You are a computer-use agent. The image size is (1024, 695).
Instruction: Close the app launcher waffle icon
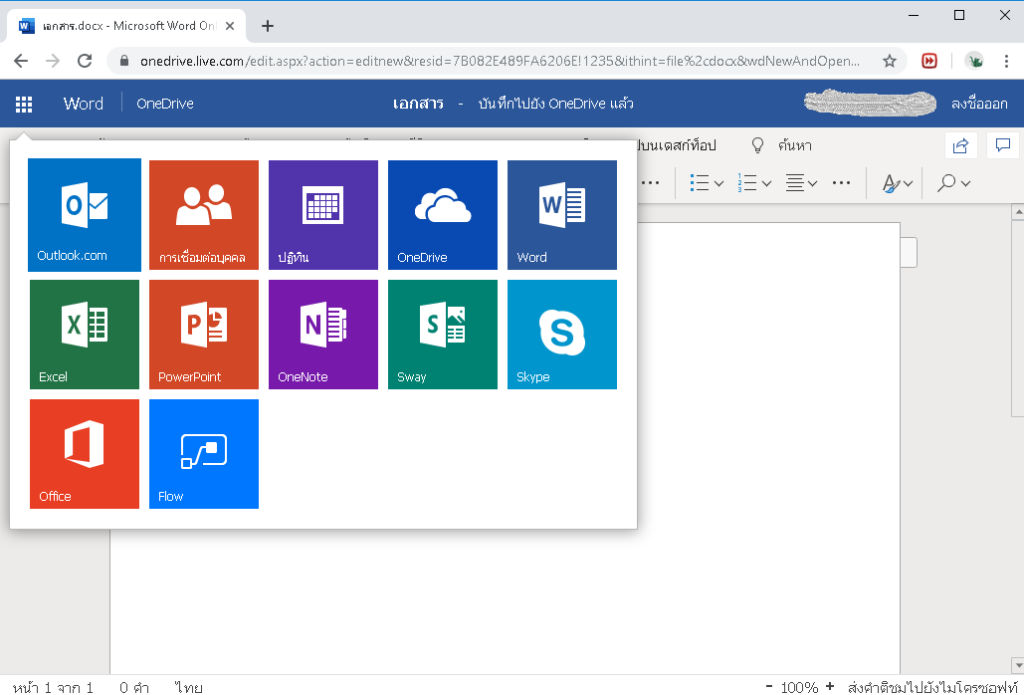click(x=24, y=104)
